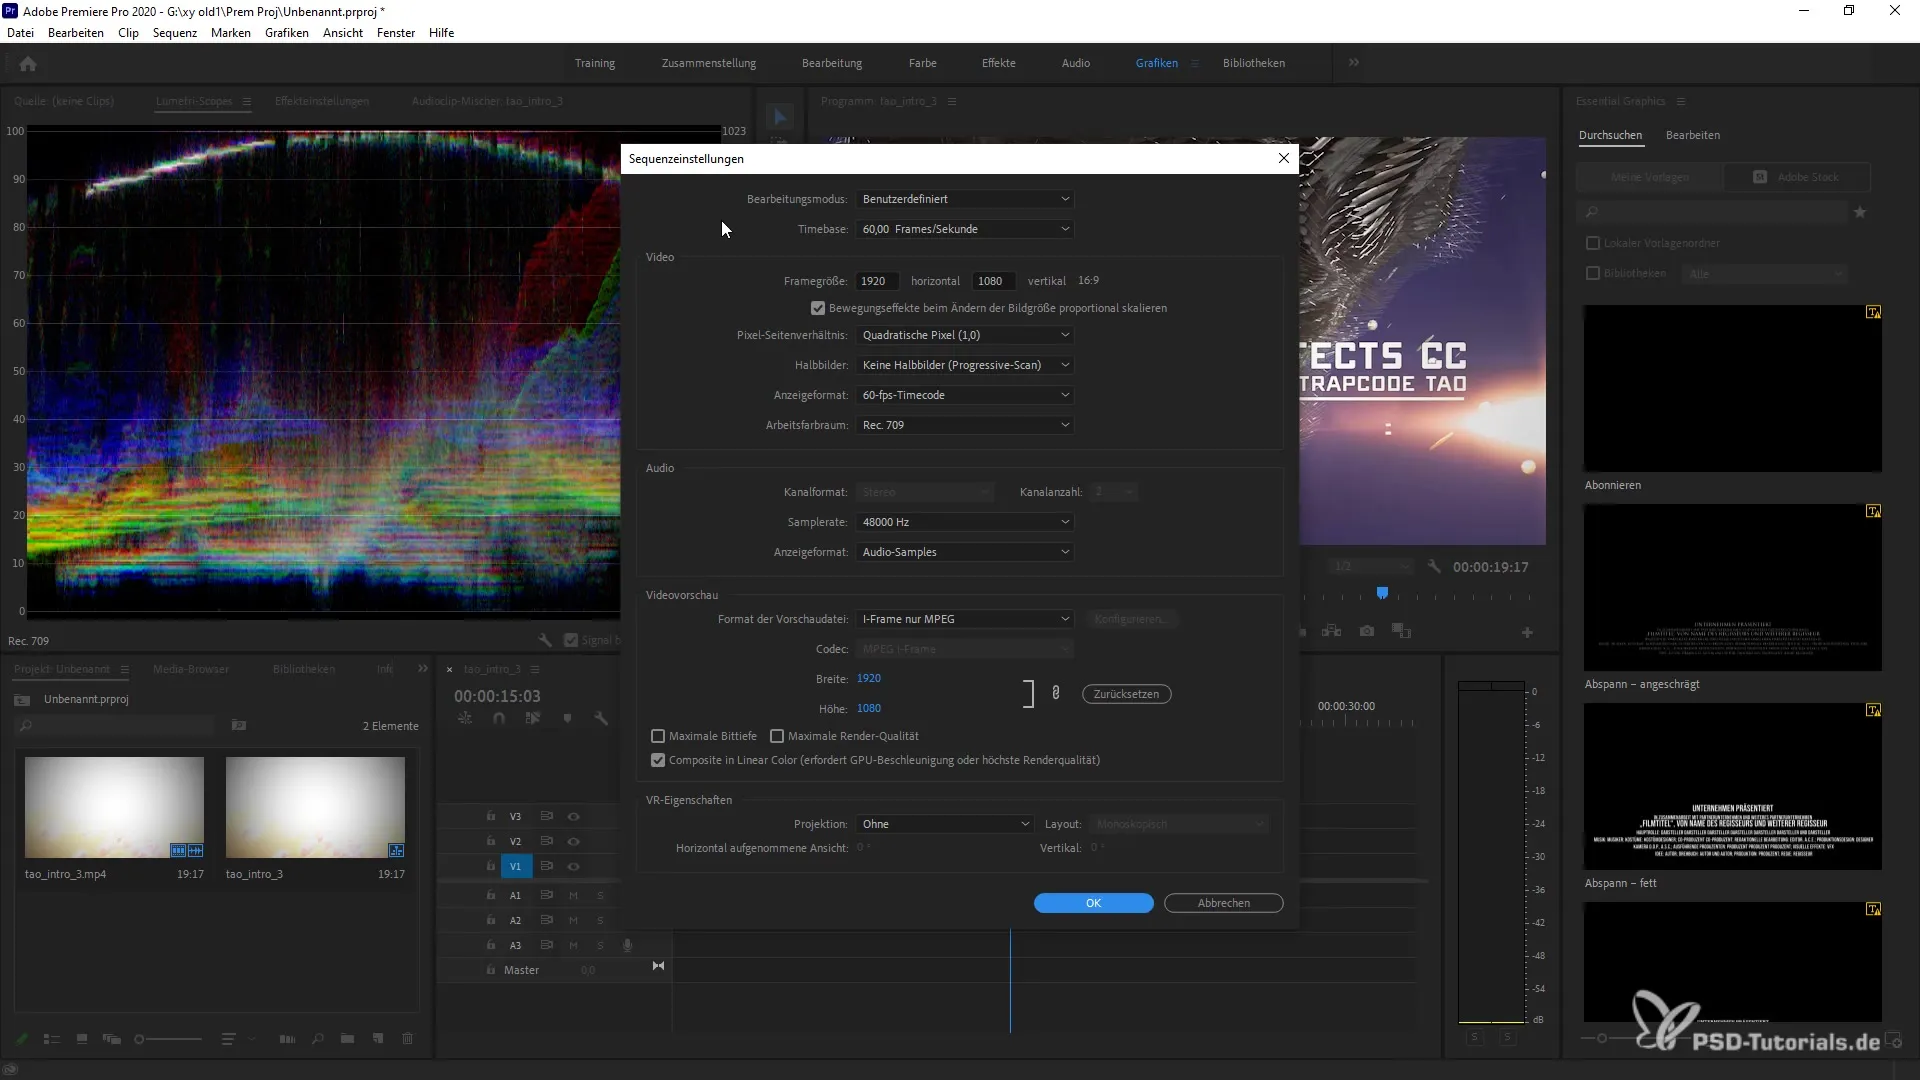Click the comparison view icon in Program monitor
Image resolution: width=1920 pixels, height=1080 pixels.
click(x=1401, y=631)
